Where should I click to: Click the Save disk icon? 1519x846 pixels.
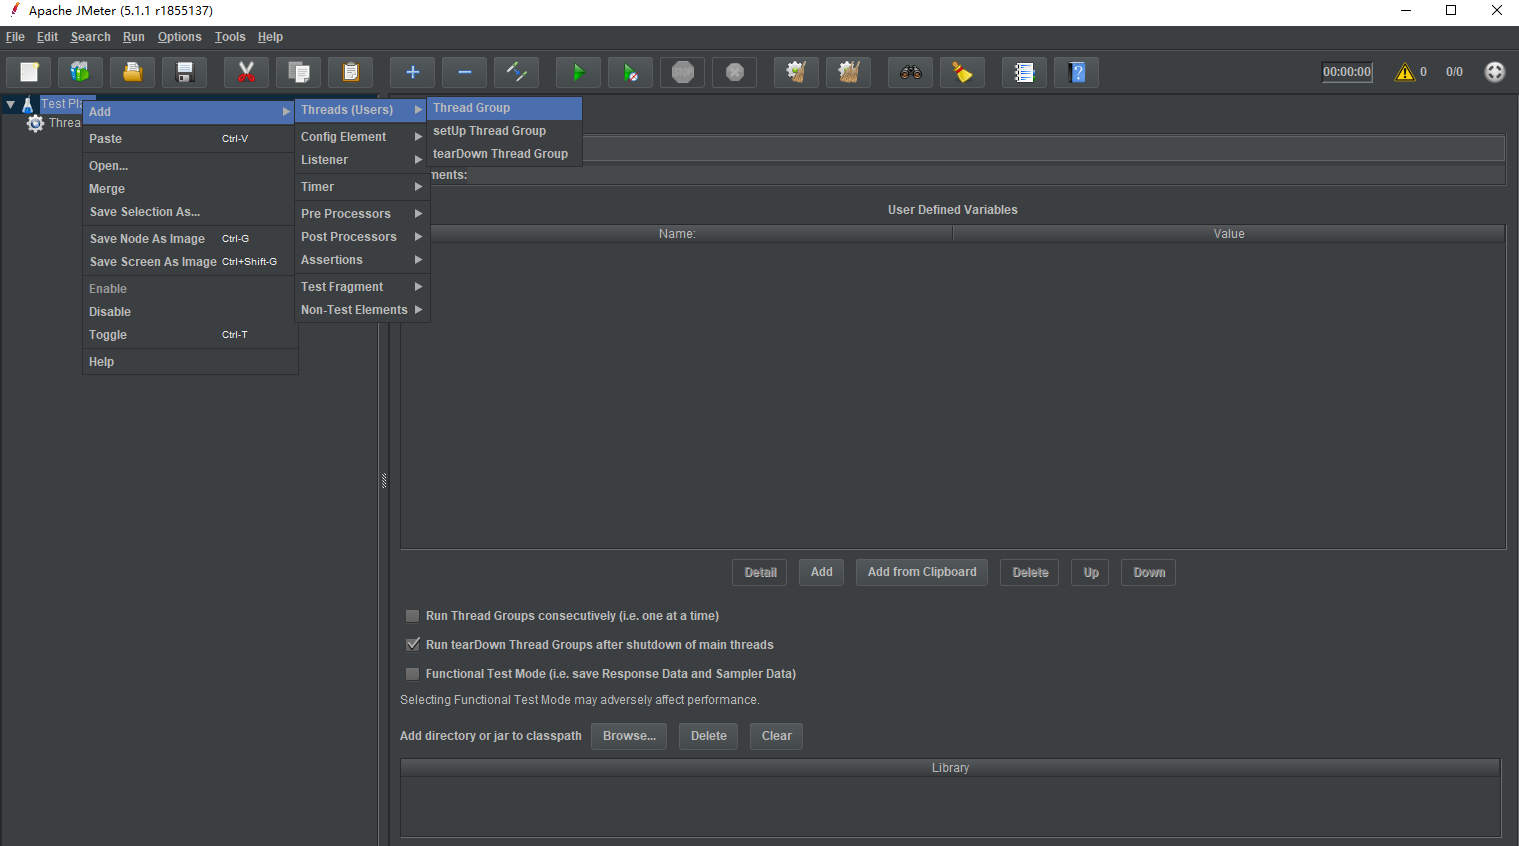(x=184, y=72)
